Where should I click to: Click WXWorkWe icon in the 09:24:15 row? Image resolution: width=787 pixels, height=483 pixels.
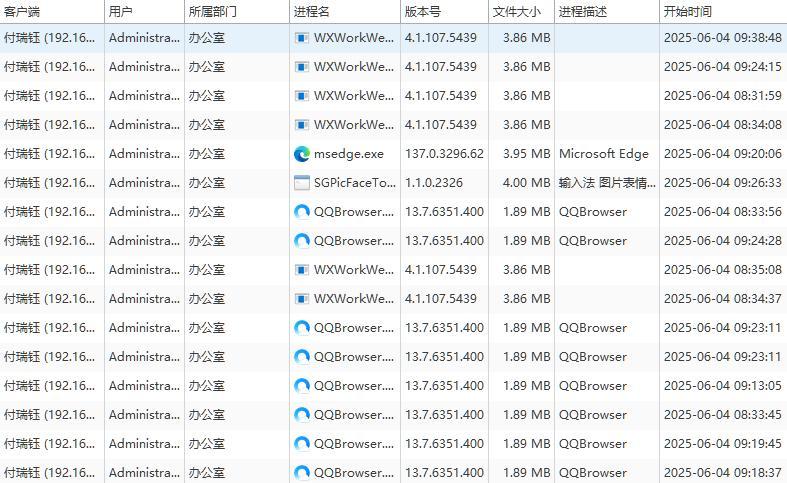302,67
